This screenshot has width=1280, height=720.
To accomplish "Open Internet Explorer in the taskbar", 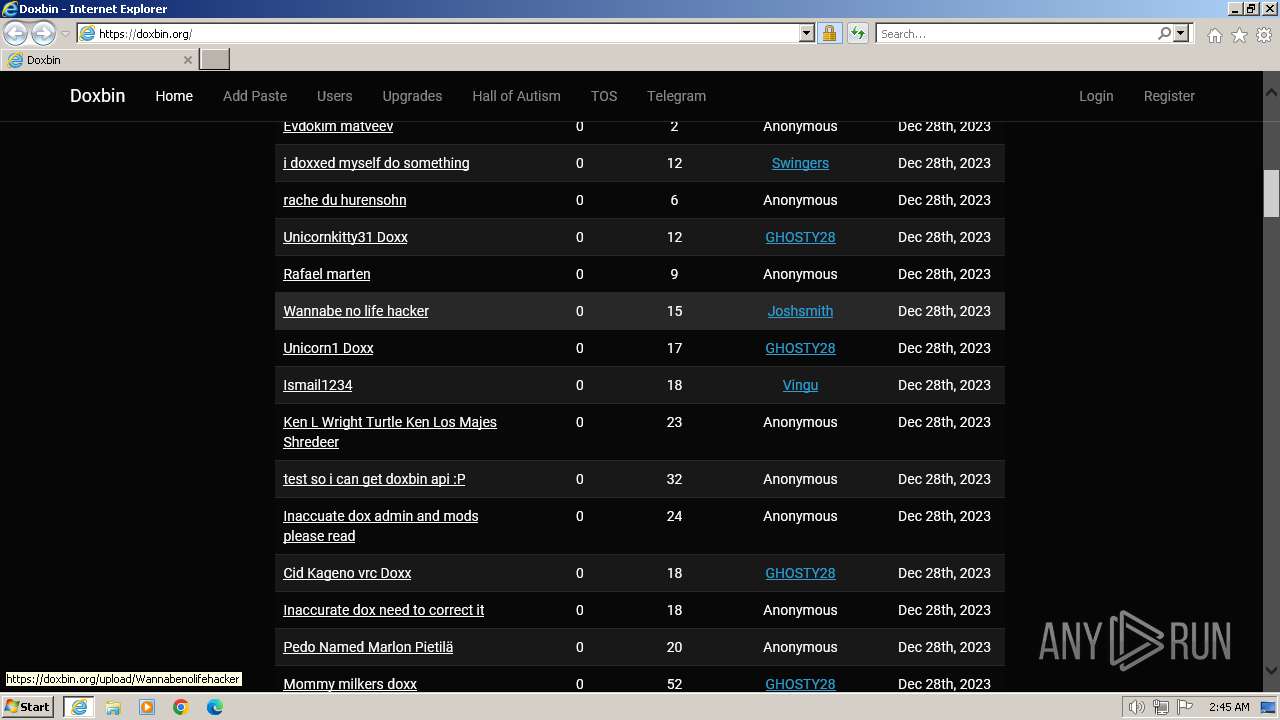I will click(78, 707).
